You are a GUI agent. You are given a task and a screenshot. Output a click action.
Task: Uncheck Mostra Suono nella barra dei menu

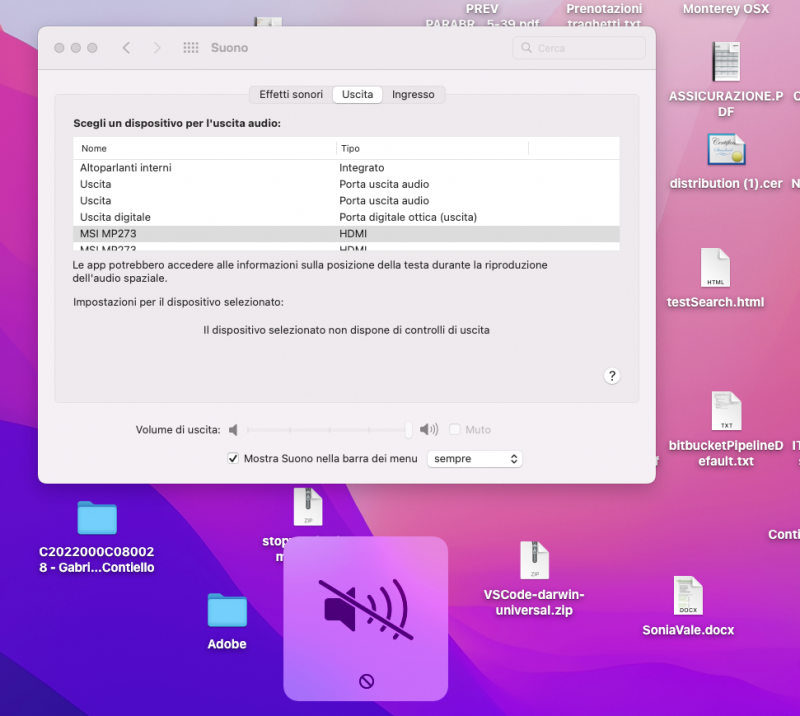[x=234, y=459]
